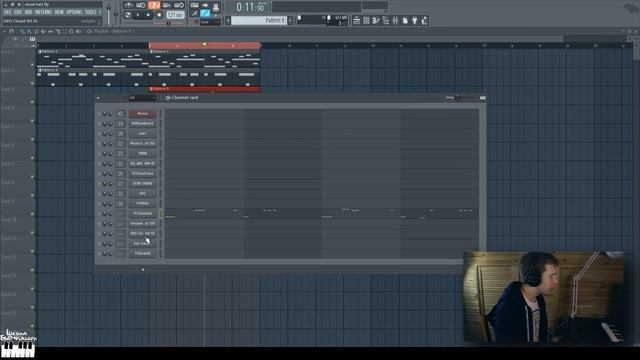Toggle the metronome icon in transport panel
This screenshot has width=640, height=360.
click(129, 5)
